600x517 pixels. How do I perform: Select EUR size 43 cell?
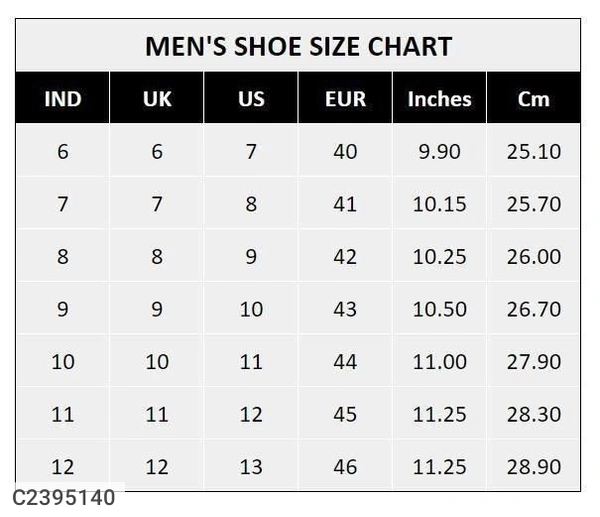tap(345, 309)
